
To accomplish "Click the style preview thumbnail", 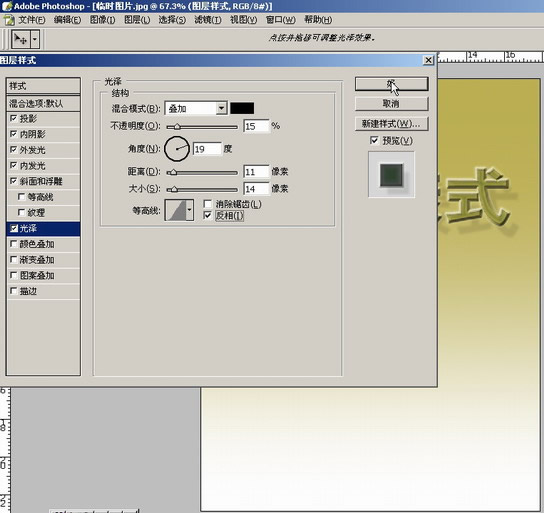I will [x=391, y=174].
